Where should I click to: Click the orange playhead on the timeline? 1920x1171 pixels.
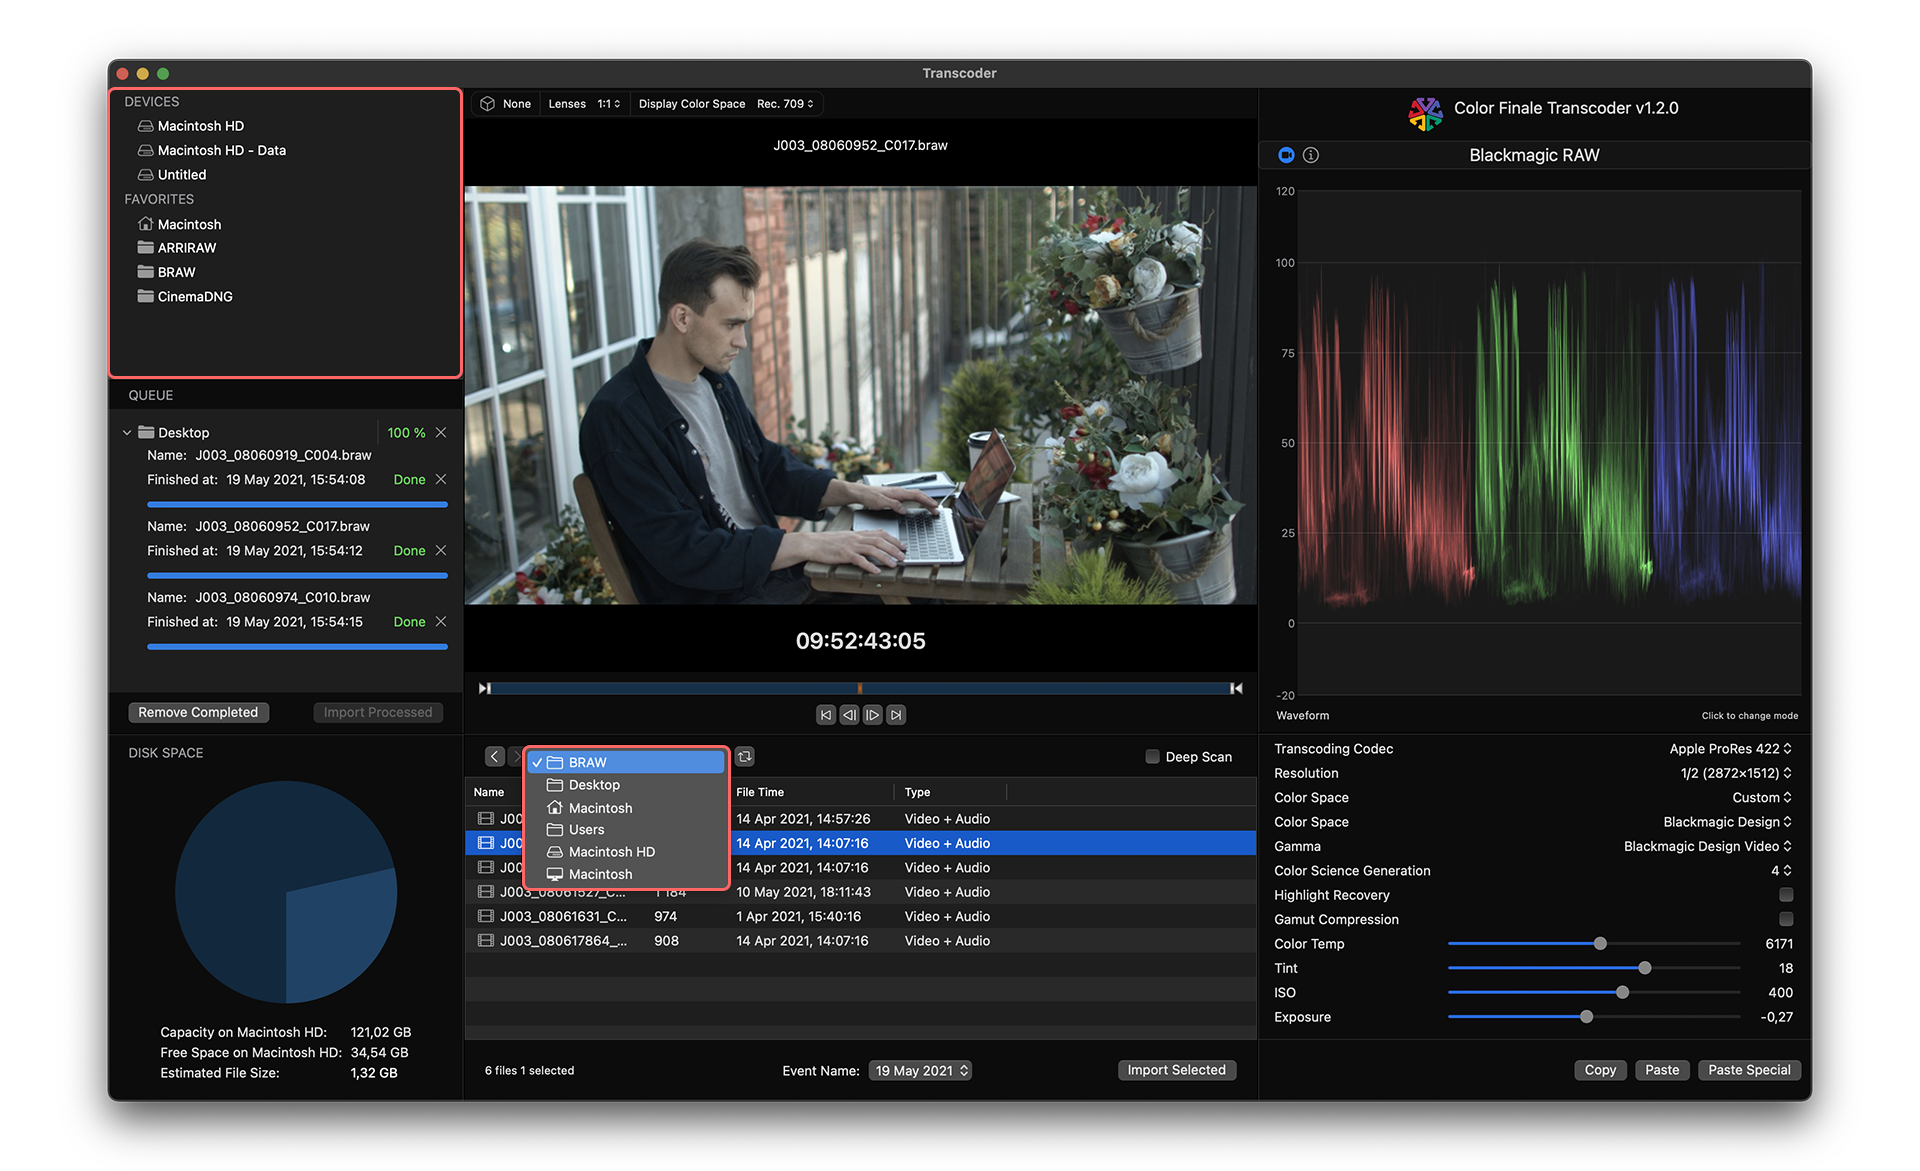pyautogui.click(x=860, y=688)
